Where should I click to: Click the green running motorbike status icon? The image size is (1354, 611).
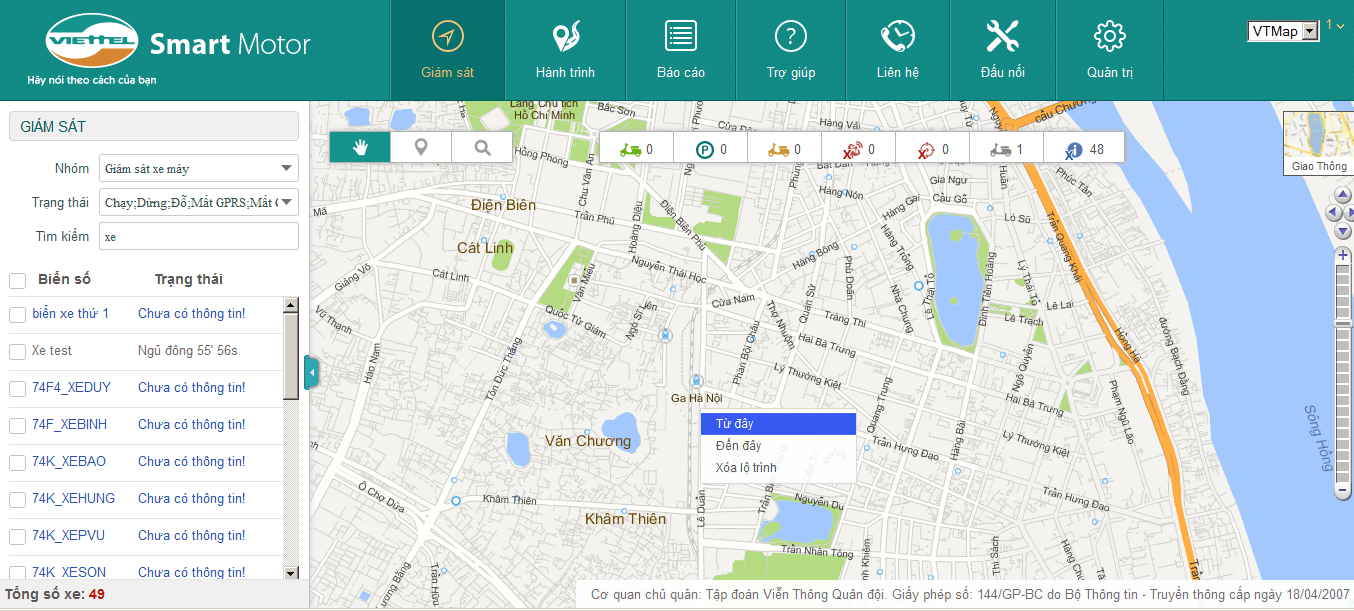[x=630, y=150]
